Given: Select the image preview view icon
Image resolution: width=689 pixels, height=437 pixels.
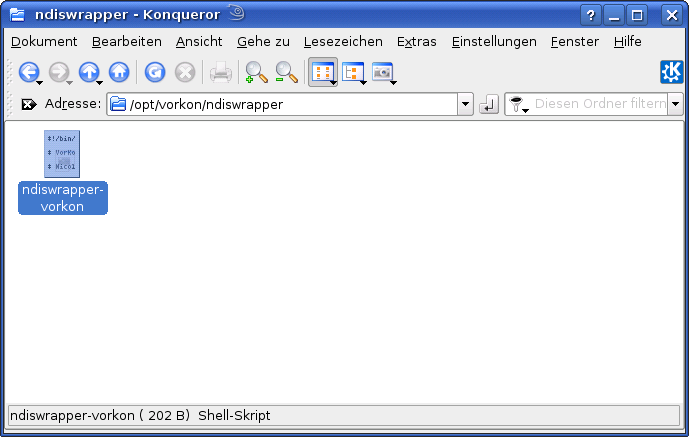Looking at the screenshot, I should [382, 72].
